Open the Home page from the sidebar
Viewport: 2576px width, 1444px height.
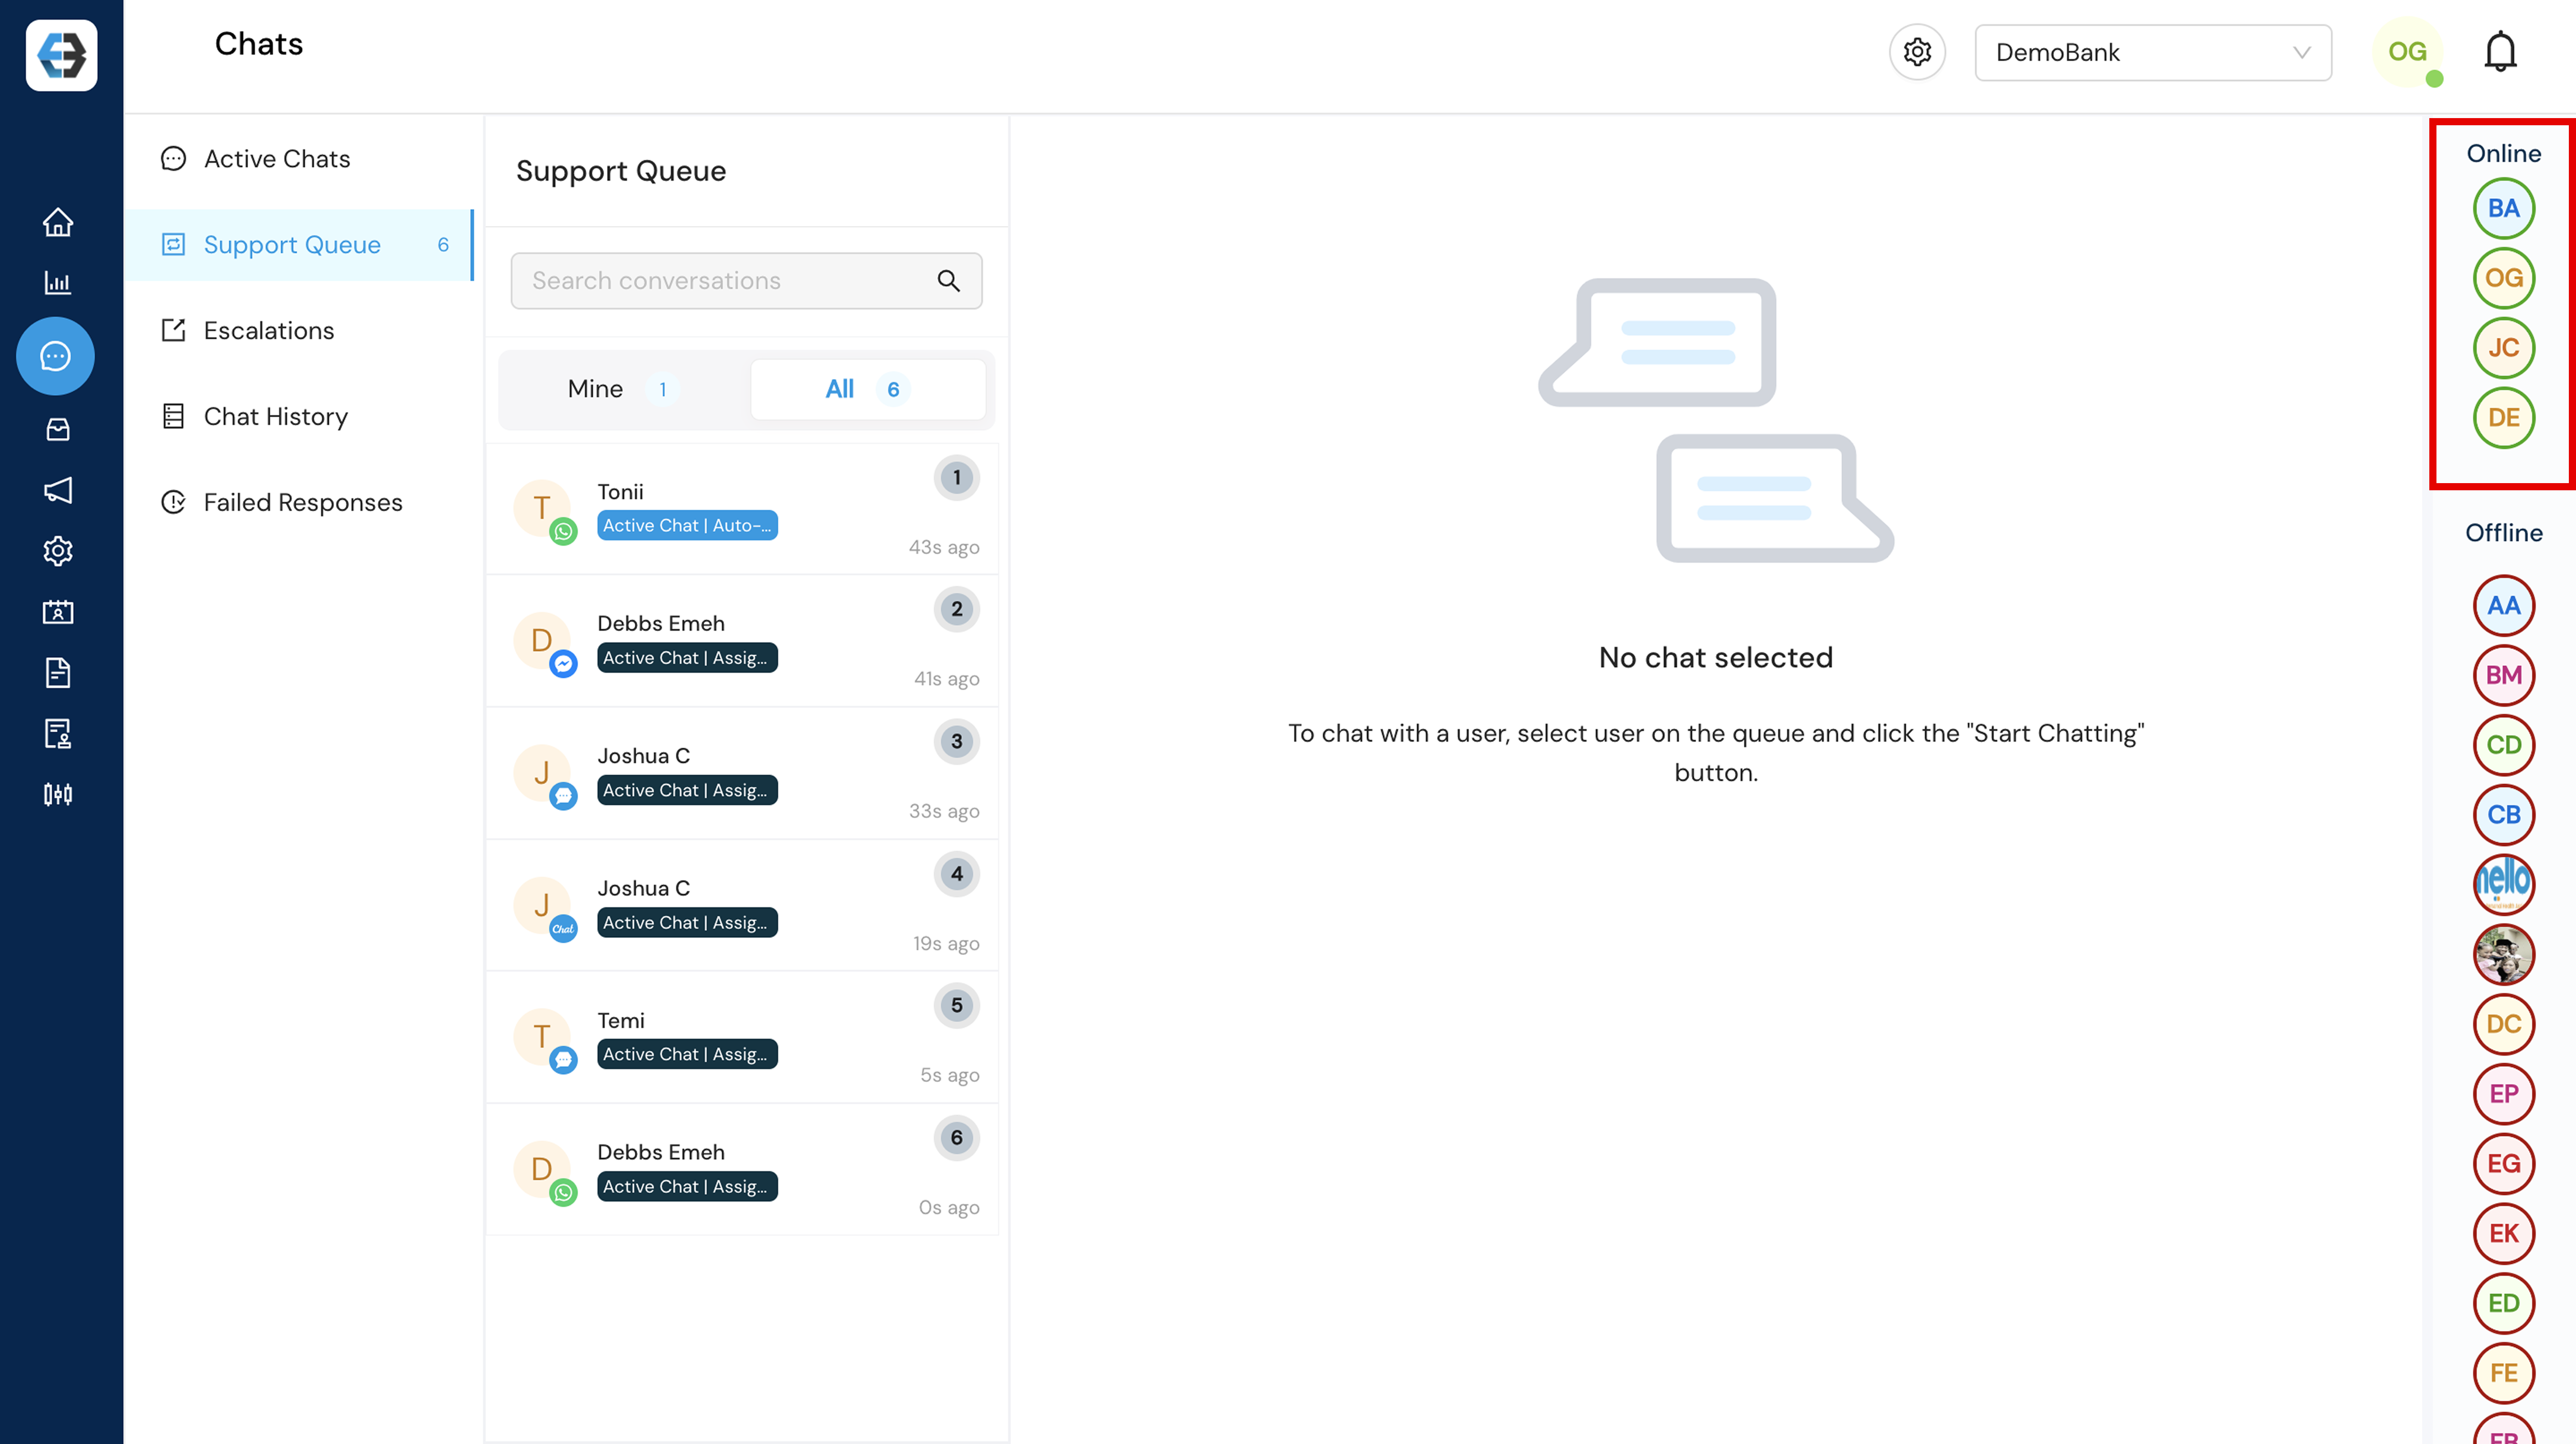[x=58, y=222]
